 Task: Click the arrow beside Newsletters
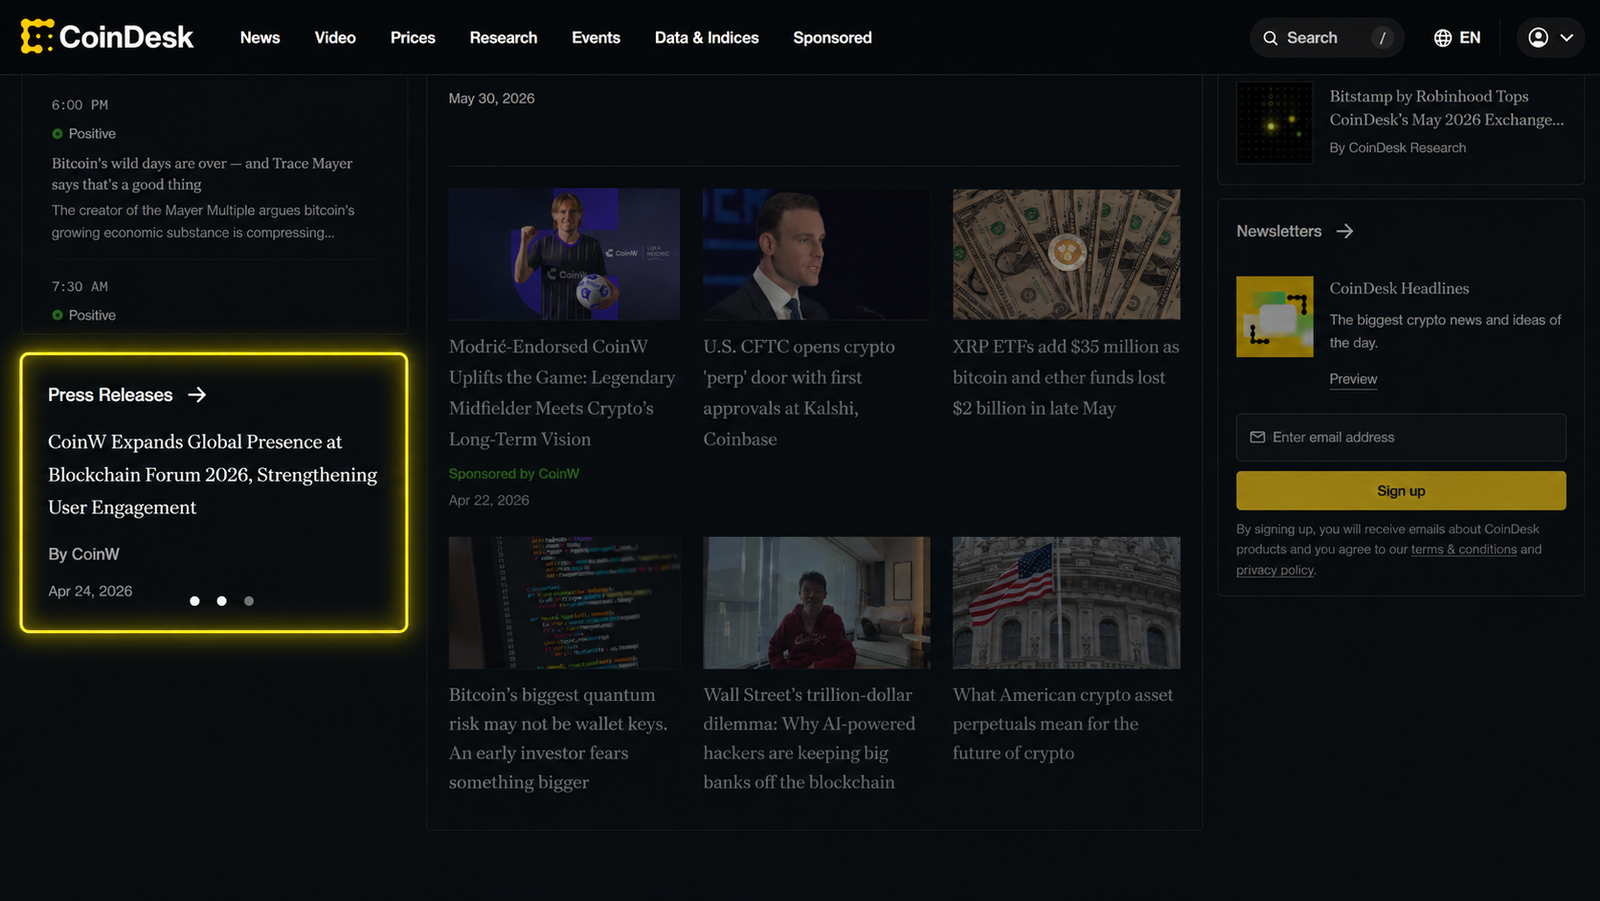(x=1345, y=231)
